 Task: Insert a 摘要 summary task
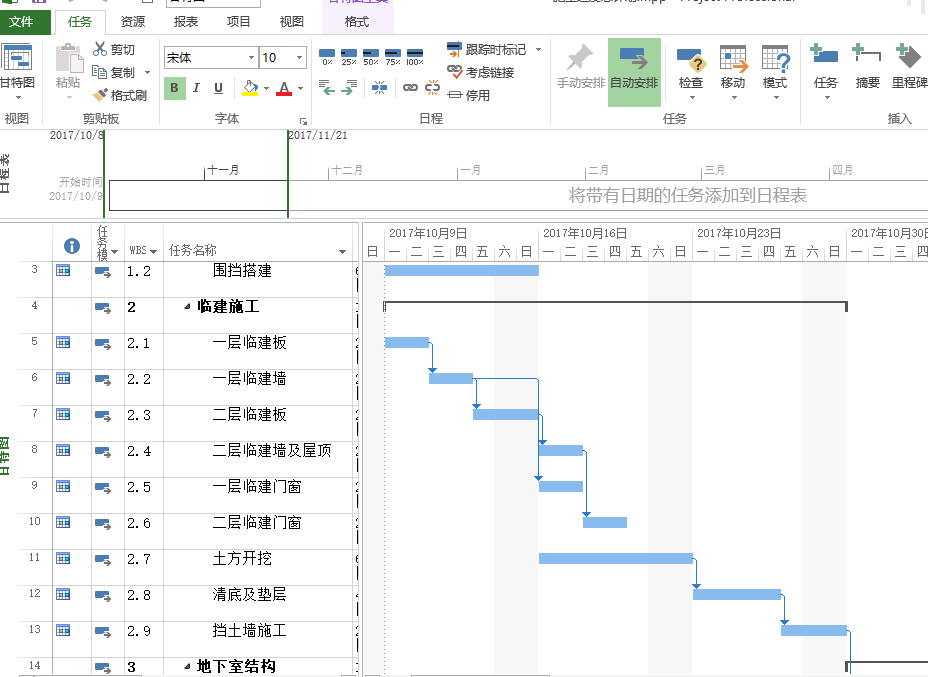(867, 67)
